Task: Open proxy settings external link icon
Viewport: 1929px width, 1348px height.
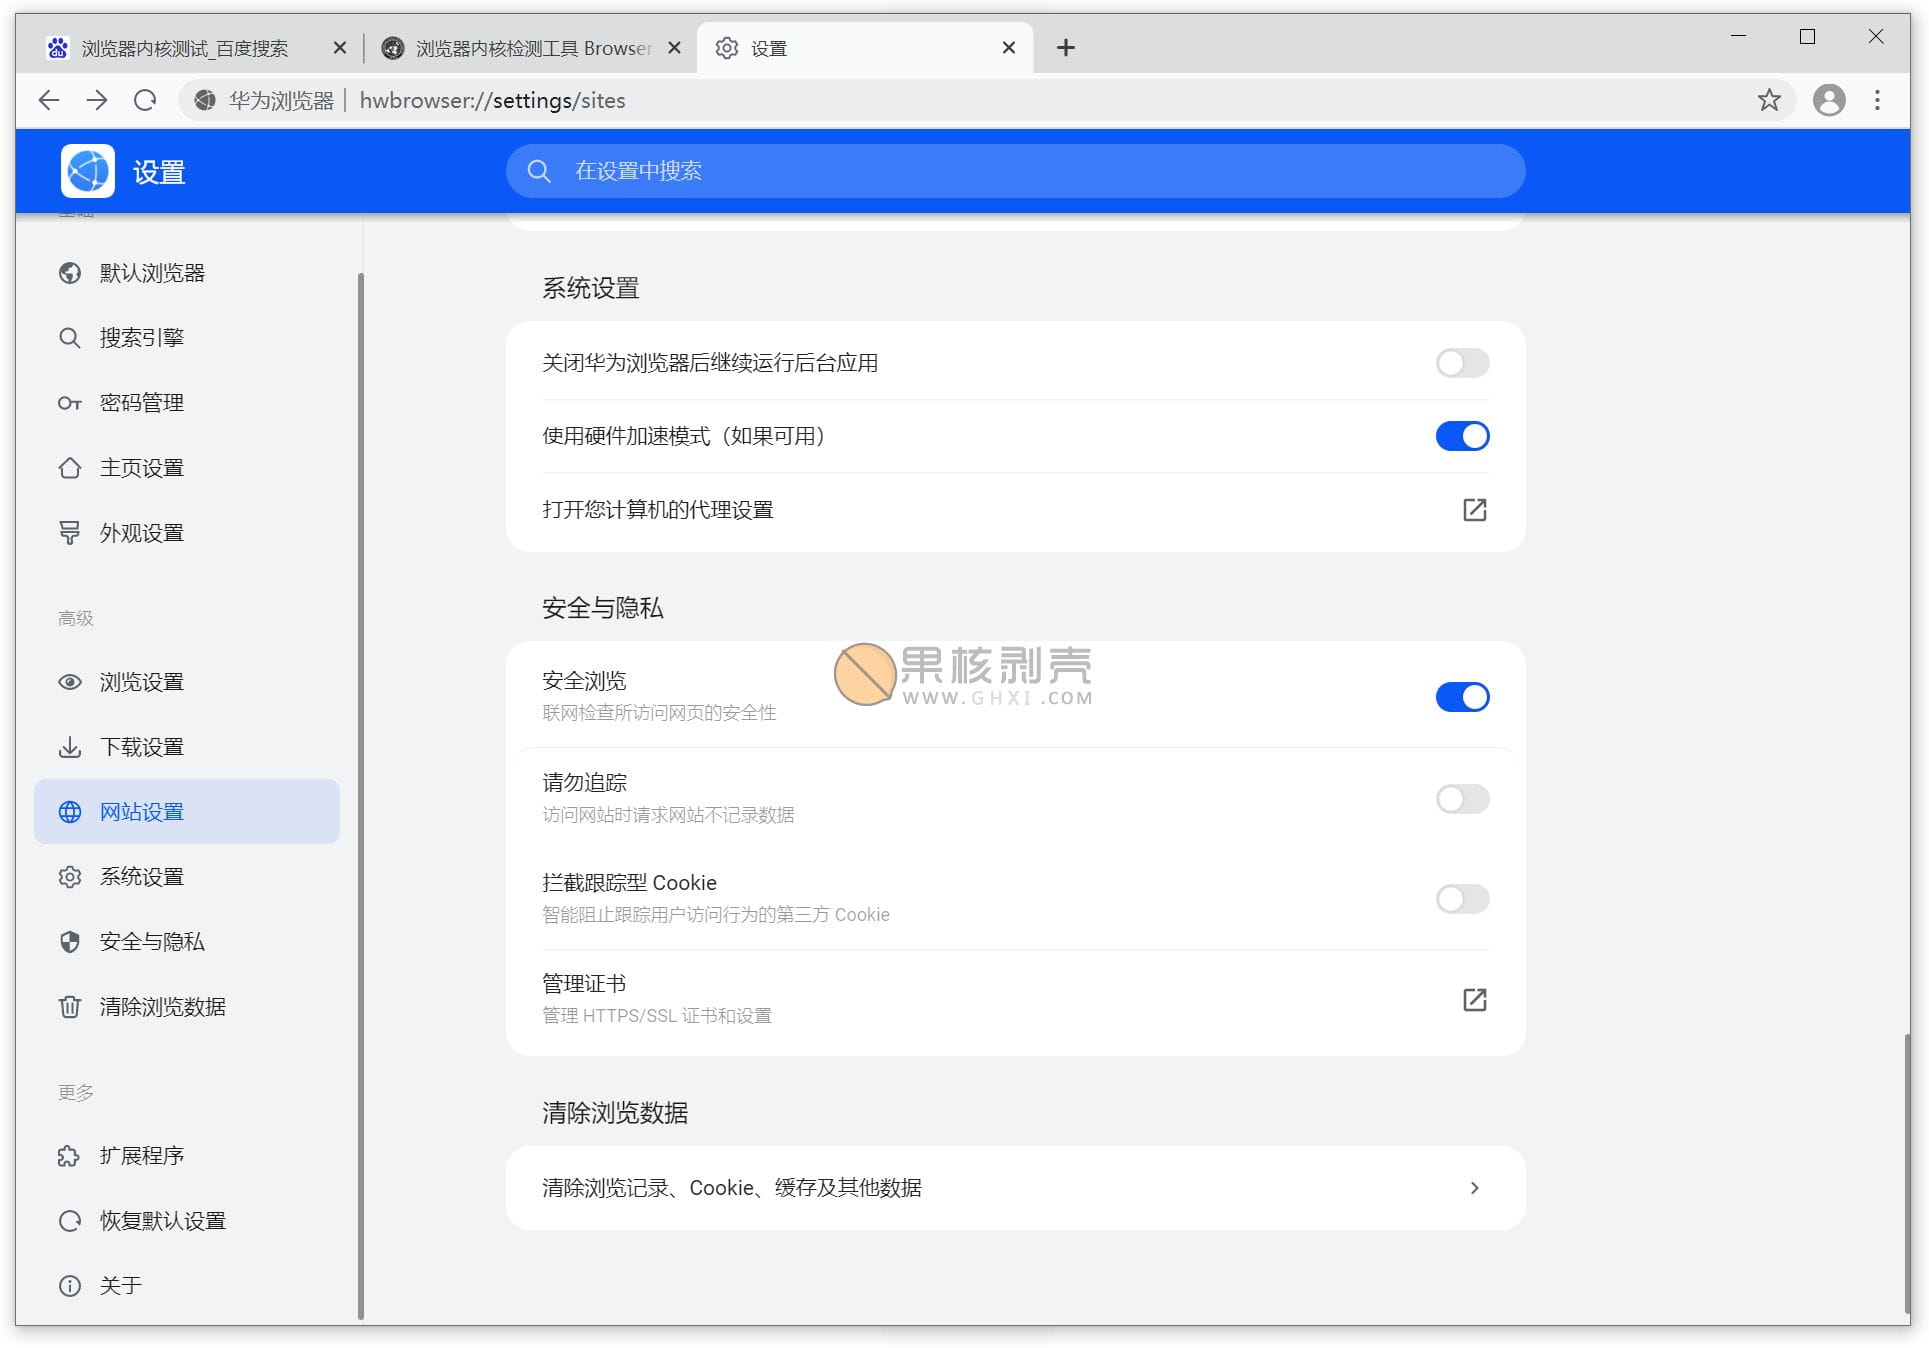Action: (1474, 510)
